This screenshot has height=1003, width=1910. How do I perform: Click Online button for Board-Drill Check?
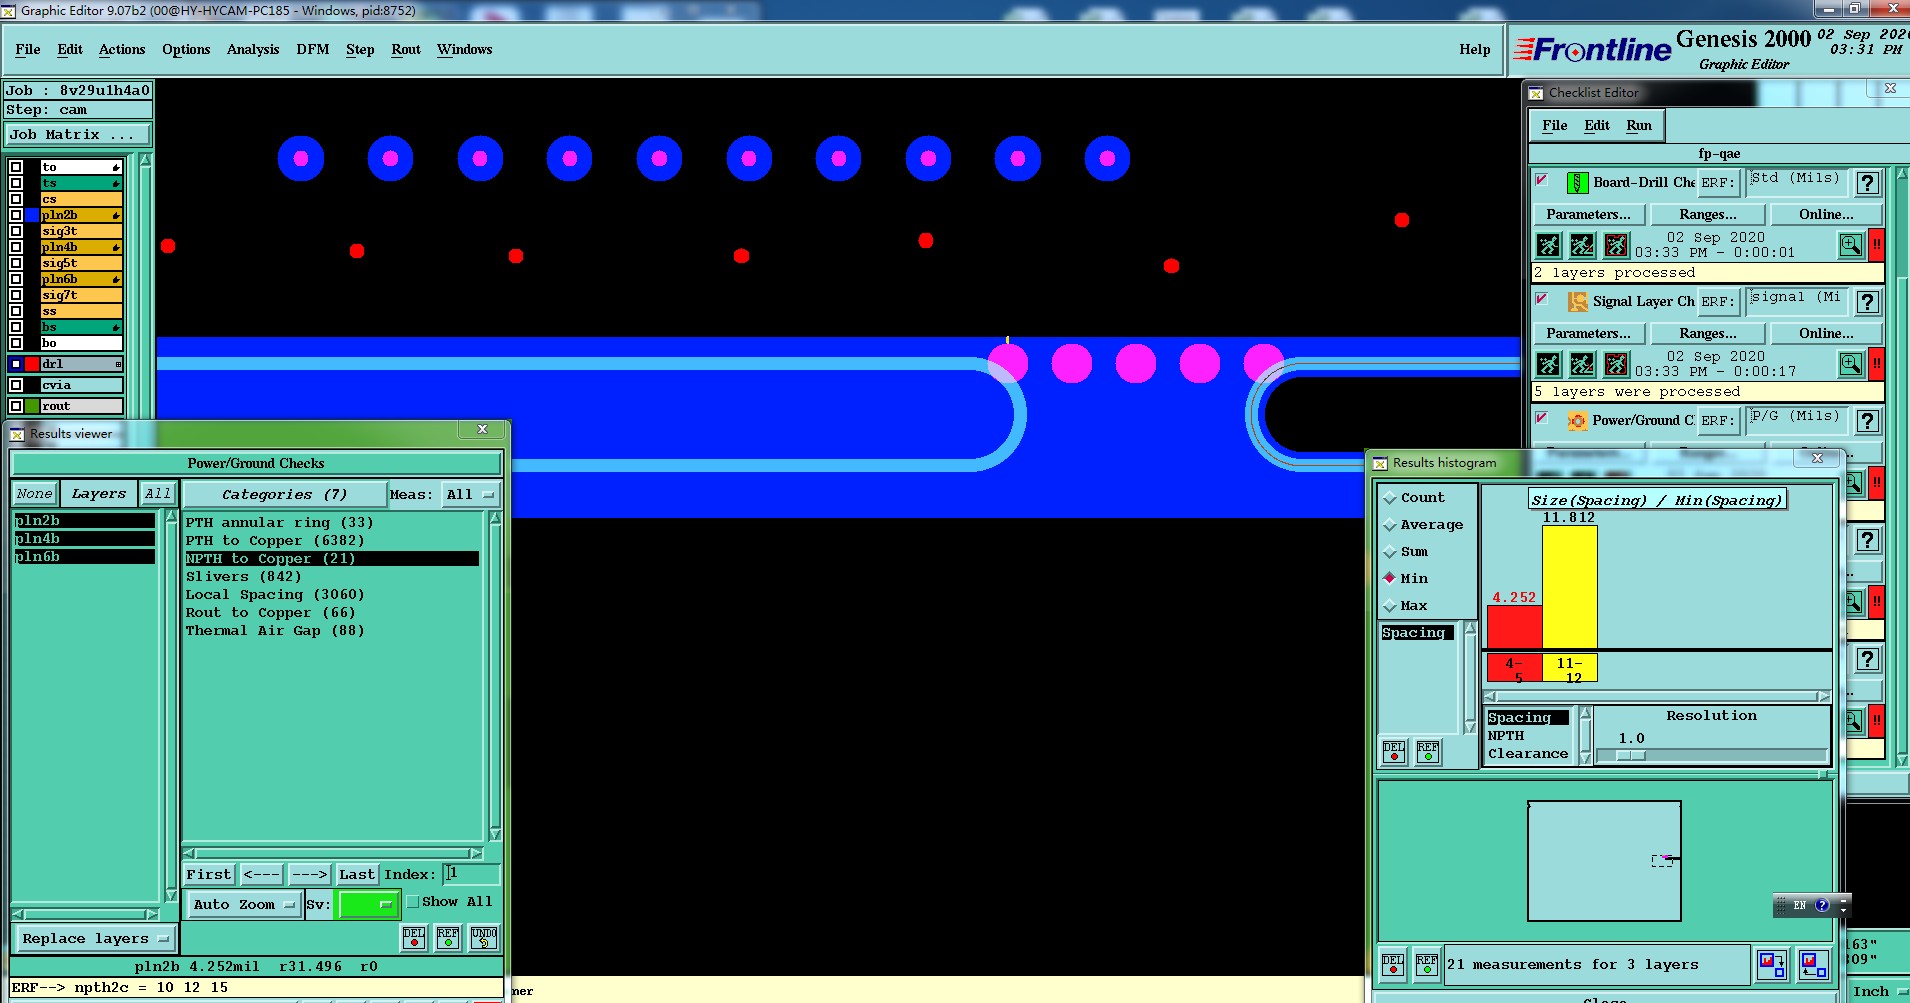point(1826,215)
